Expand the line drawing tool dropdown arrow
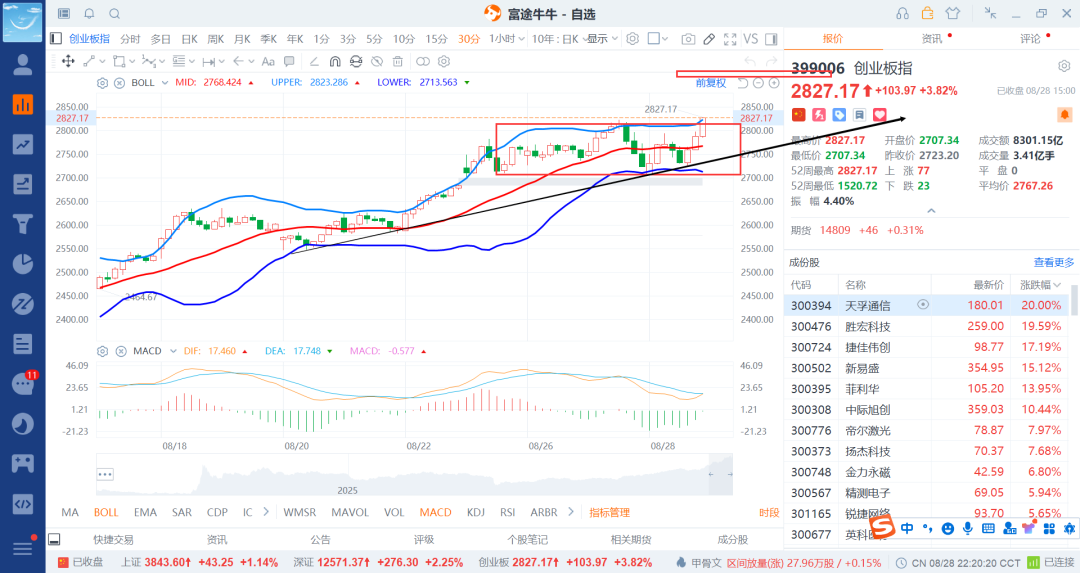1080x573 pixels. (x=103, y=61)
